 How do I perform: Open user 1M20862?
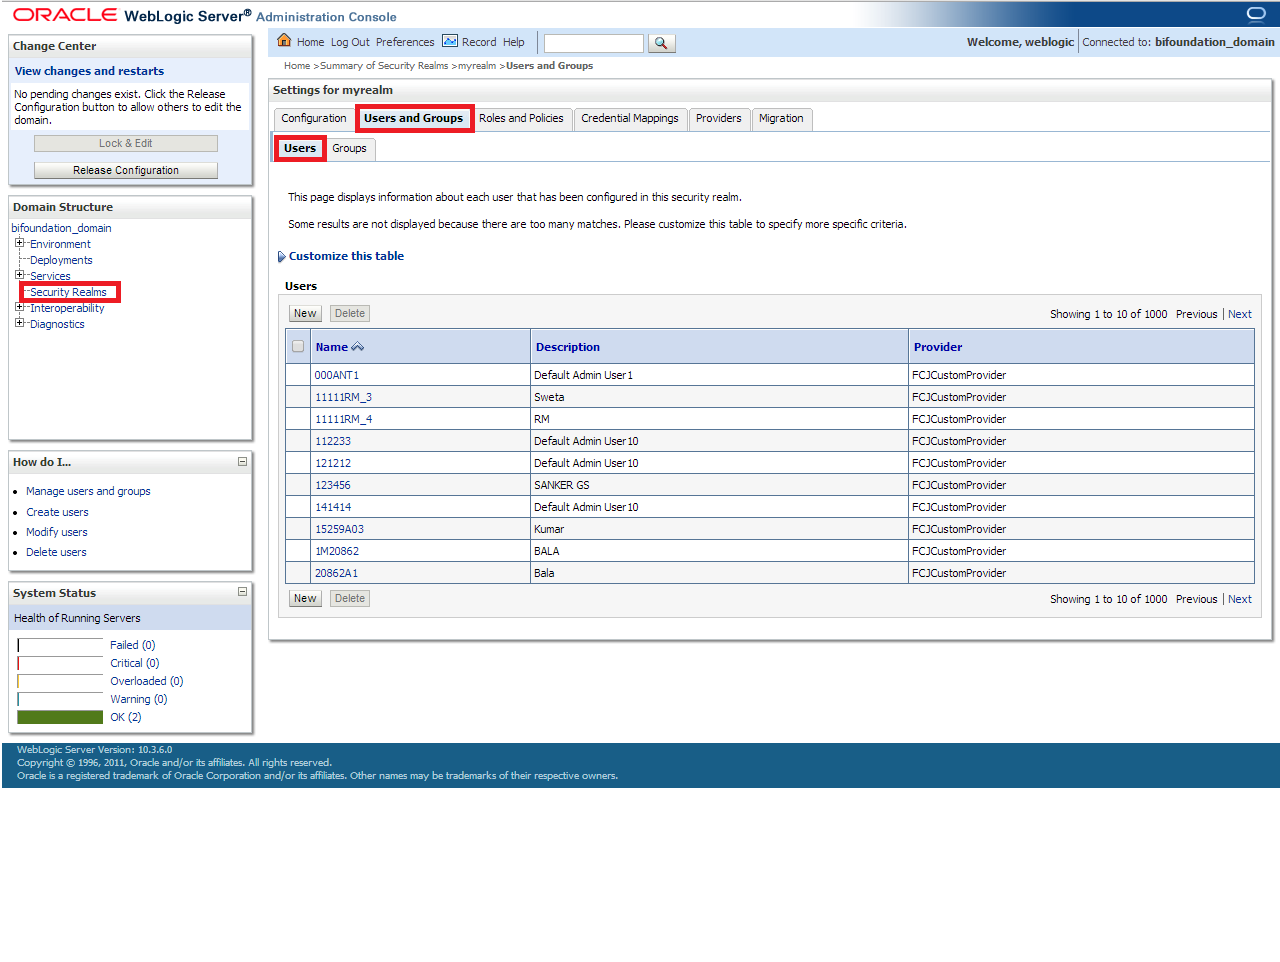pyautogui.click(x=337, y=551)
